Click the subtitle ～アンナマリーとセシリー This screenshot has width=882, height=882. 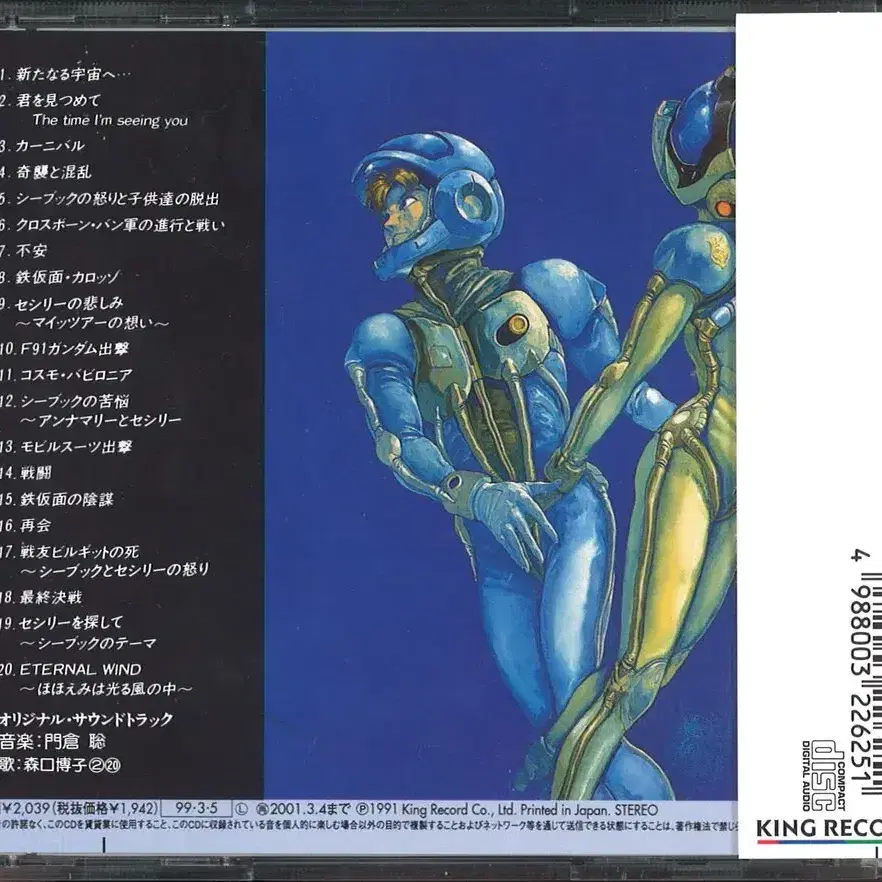(101, 420)
